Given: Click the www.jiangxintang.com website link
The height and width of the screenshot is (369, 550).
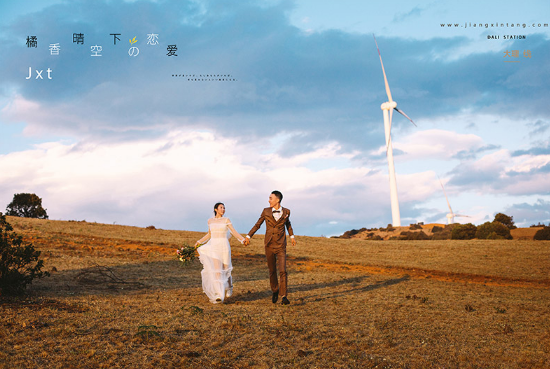Looking at the screenshot, I should pos(494,25).
